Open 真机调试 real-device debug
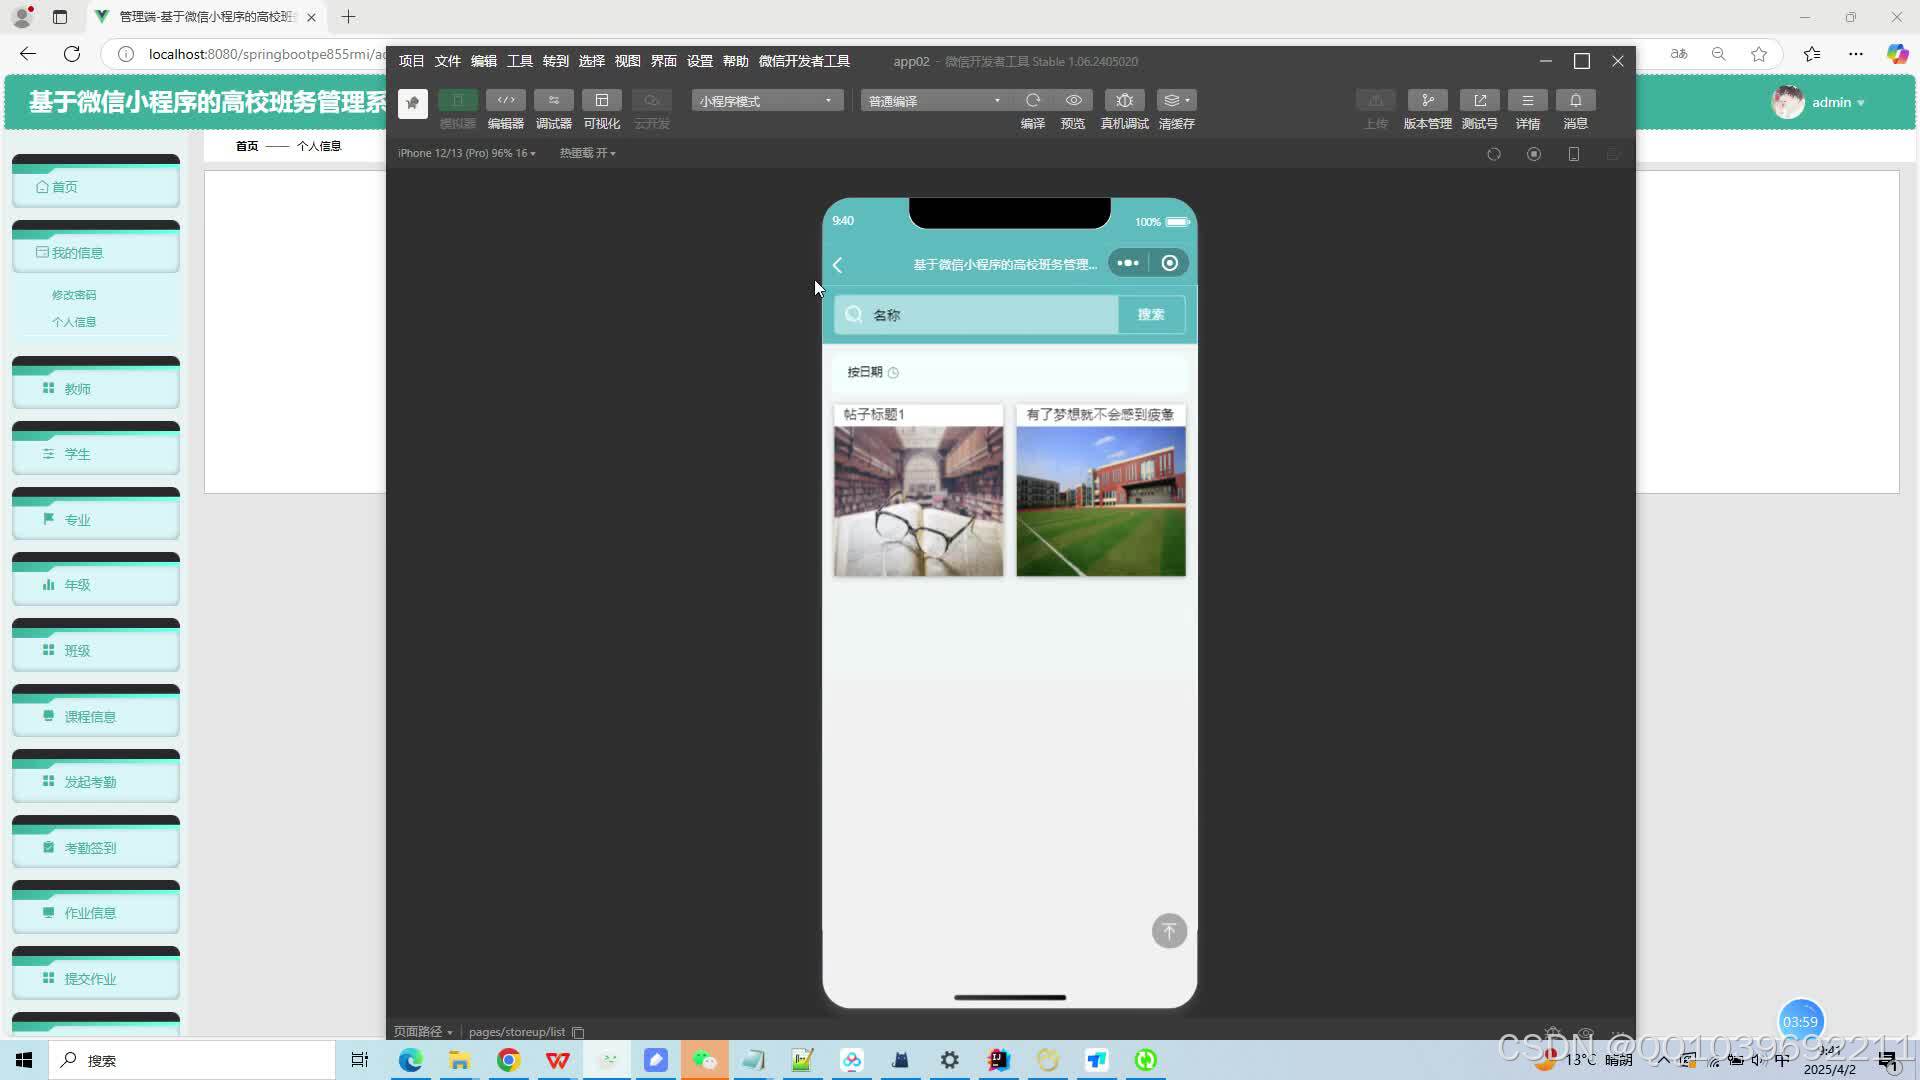 tap(1124, 100)
